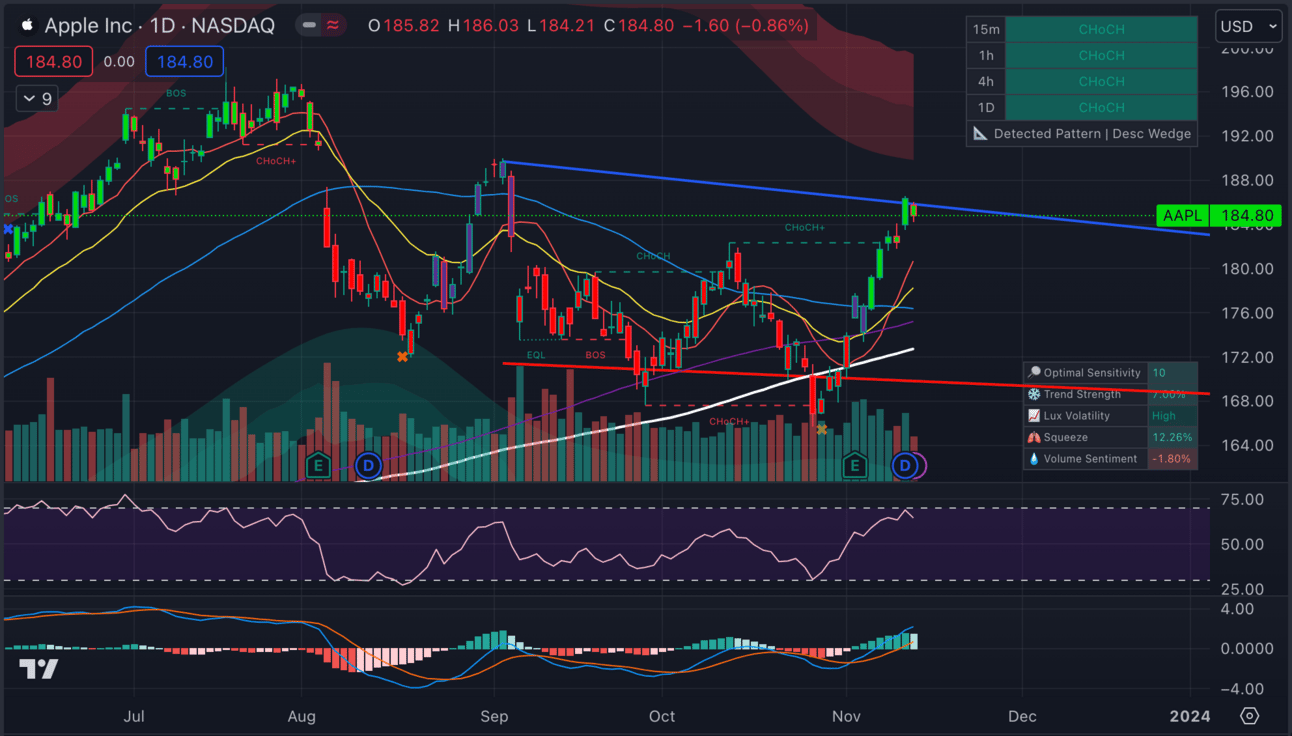Viewport: 1292px width, 736px height.
Task: Click the 2024 label on the time axis
Action: pos(1191,716)
